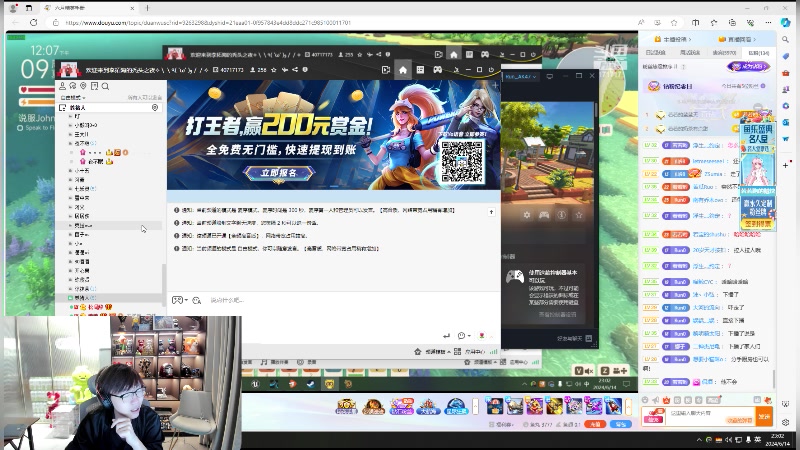Viewport: 800px width, 450px height.
Task: Open the bookmark icon above the channel list
Action: [x=94, y=86]
